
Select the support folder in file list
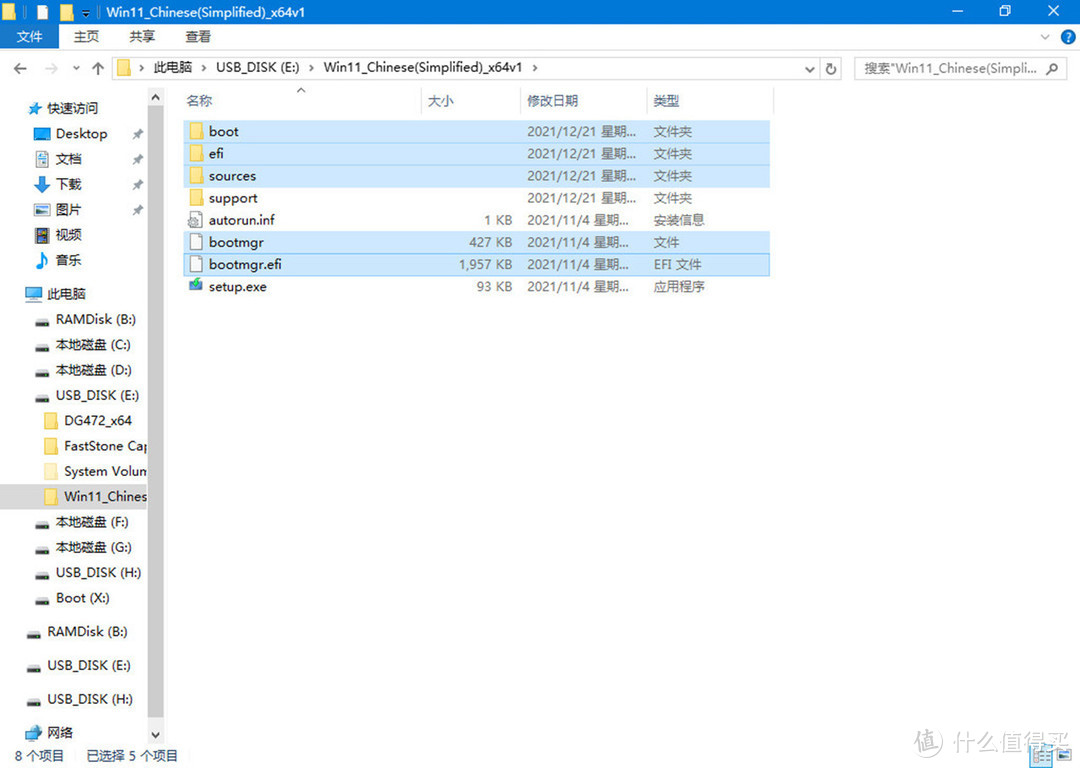point(233,198)
